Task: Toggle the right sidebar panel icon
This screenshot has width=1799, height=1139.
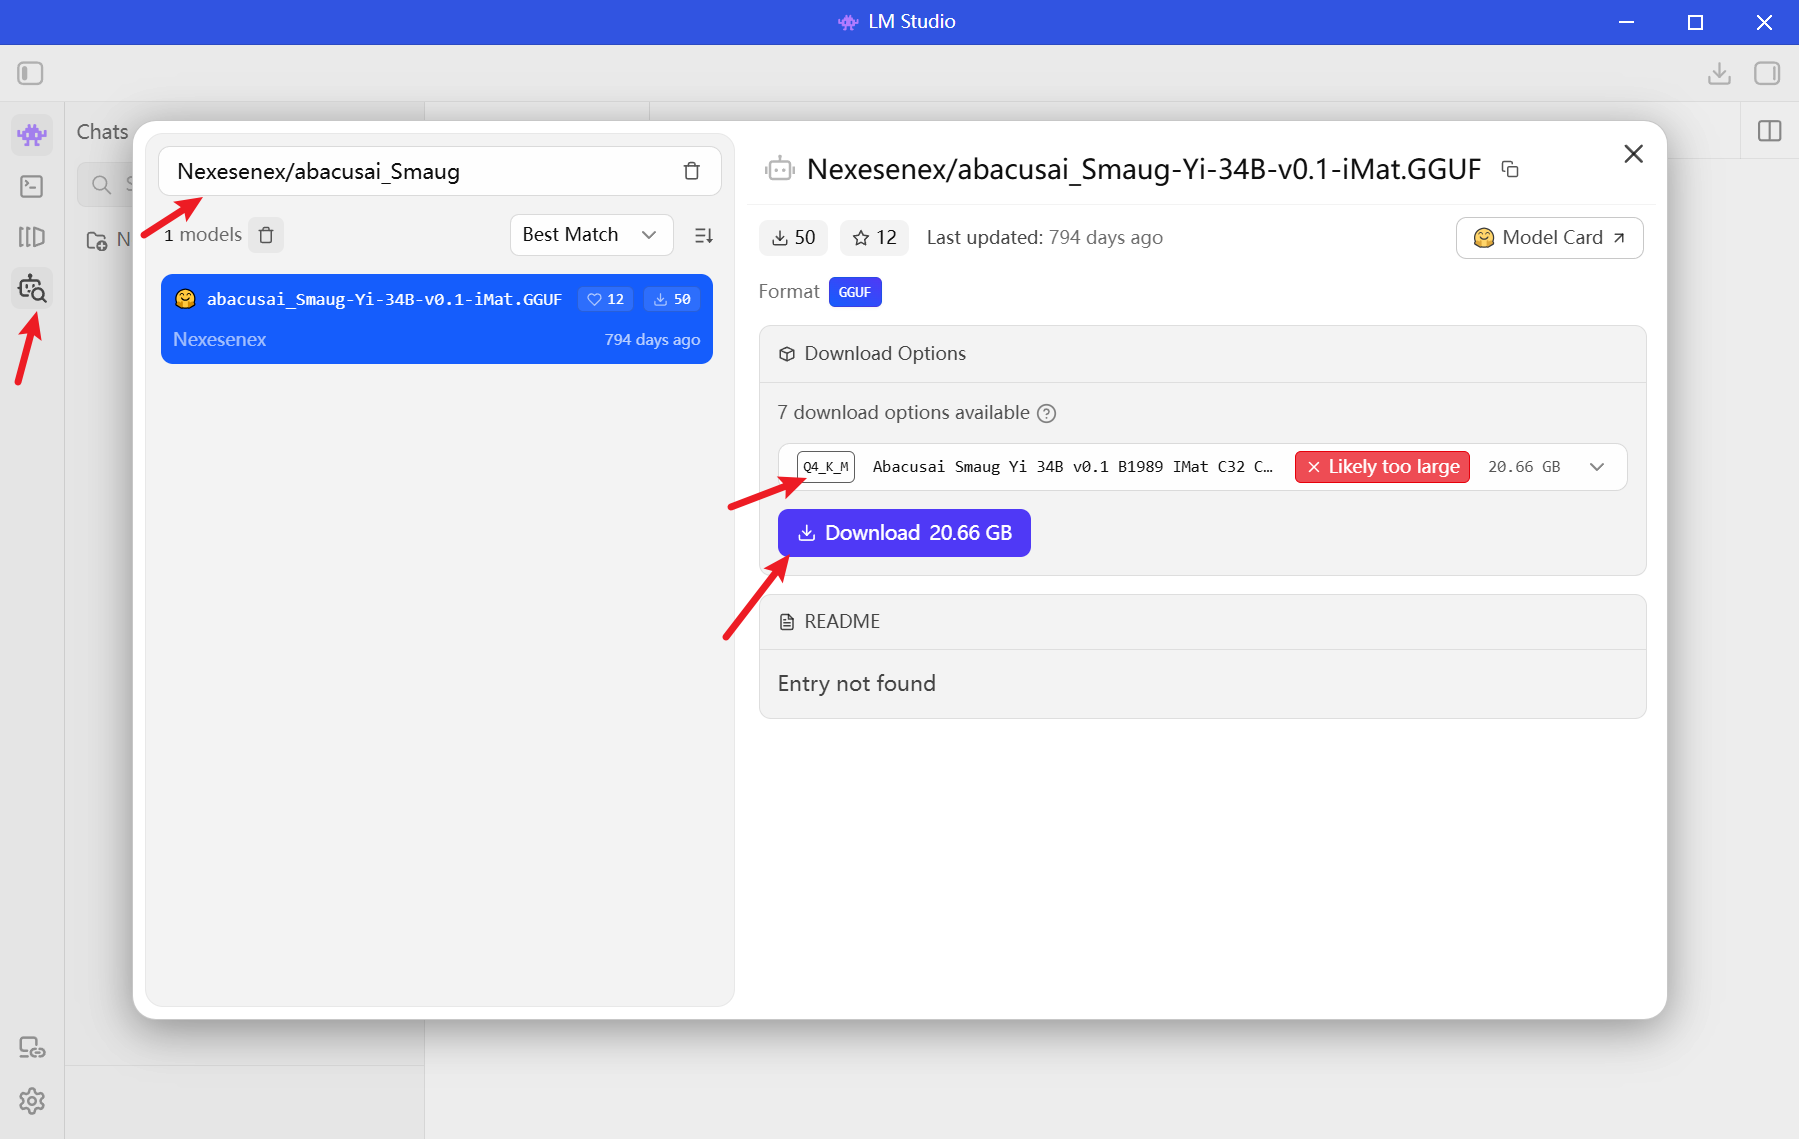Action: pyautogui.click(x=1767, y=73)
